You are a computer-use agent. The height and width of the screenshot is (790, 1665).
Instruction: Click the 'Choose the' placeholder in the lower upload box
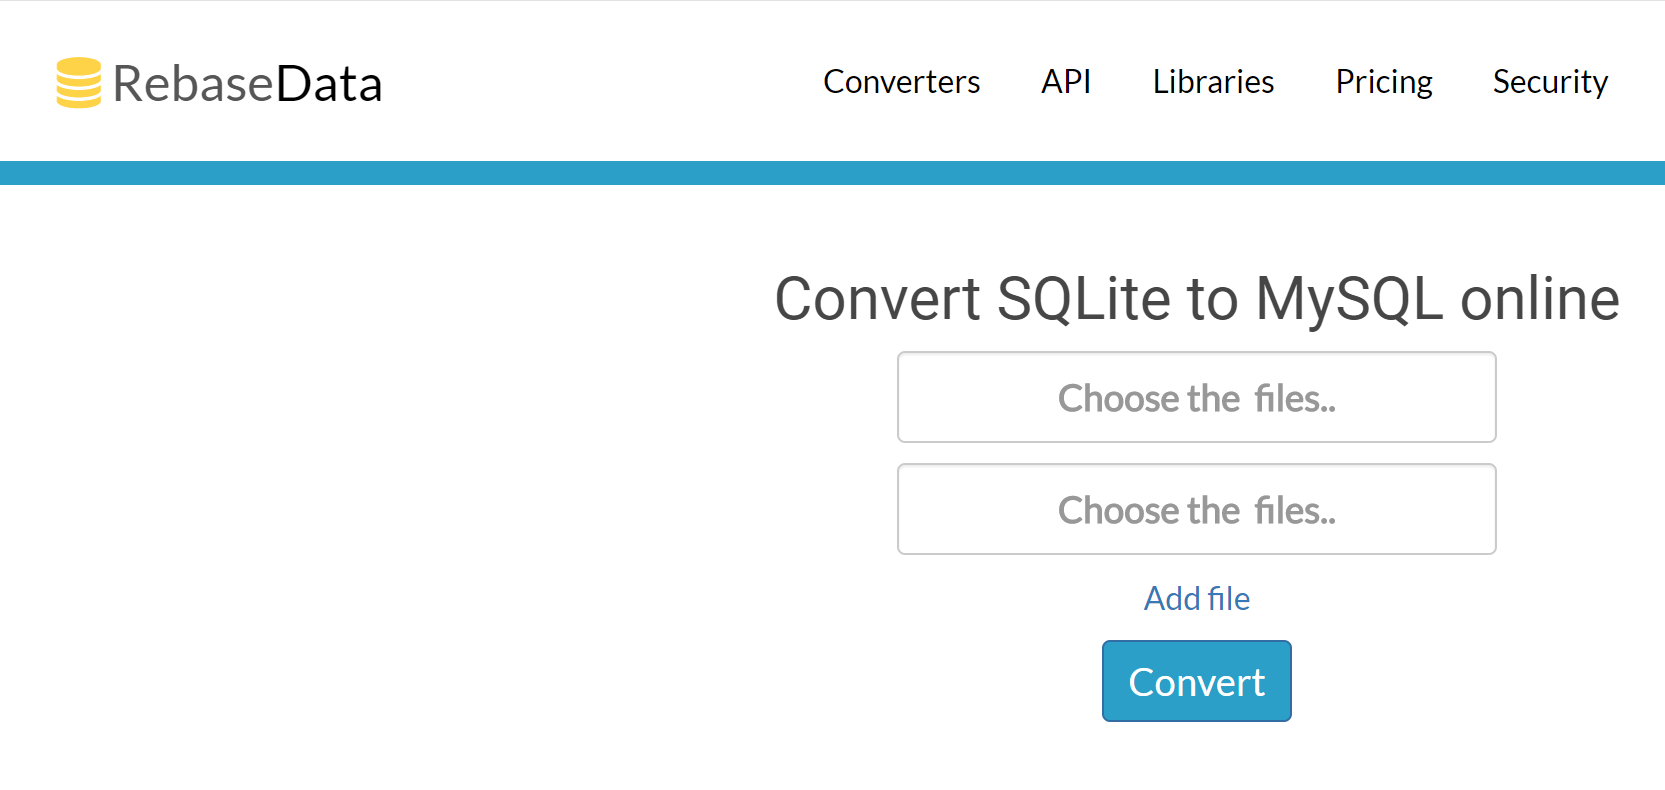1149,511
